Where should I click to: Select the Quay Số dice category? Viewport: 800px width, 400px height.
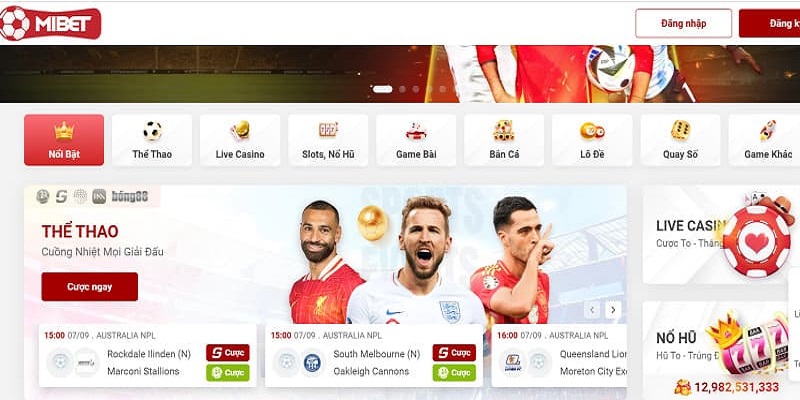(681, 140)
